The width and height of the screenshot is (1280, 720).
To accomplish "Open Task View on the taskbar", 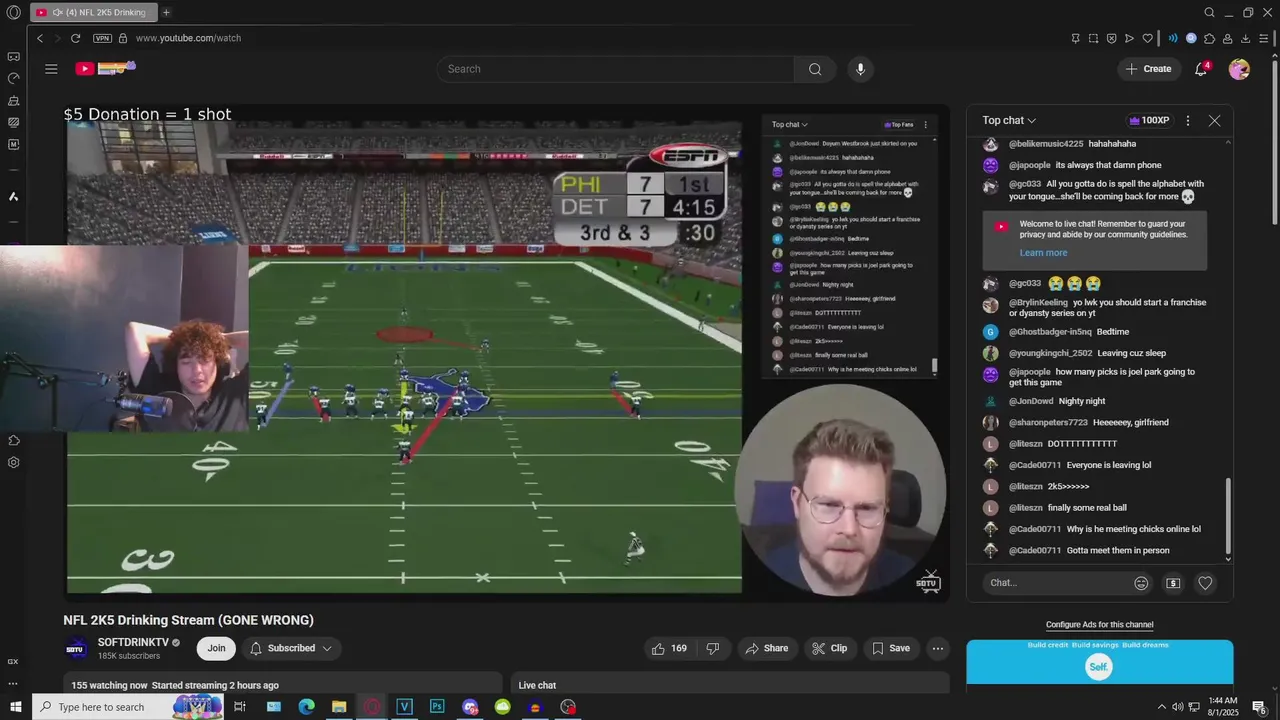I will [x=240, y=707].
